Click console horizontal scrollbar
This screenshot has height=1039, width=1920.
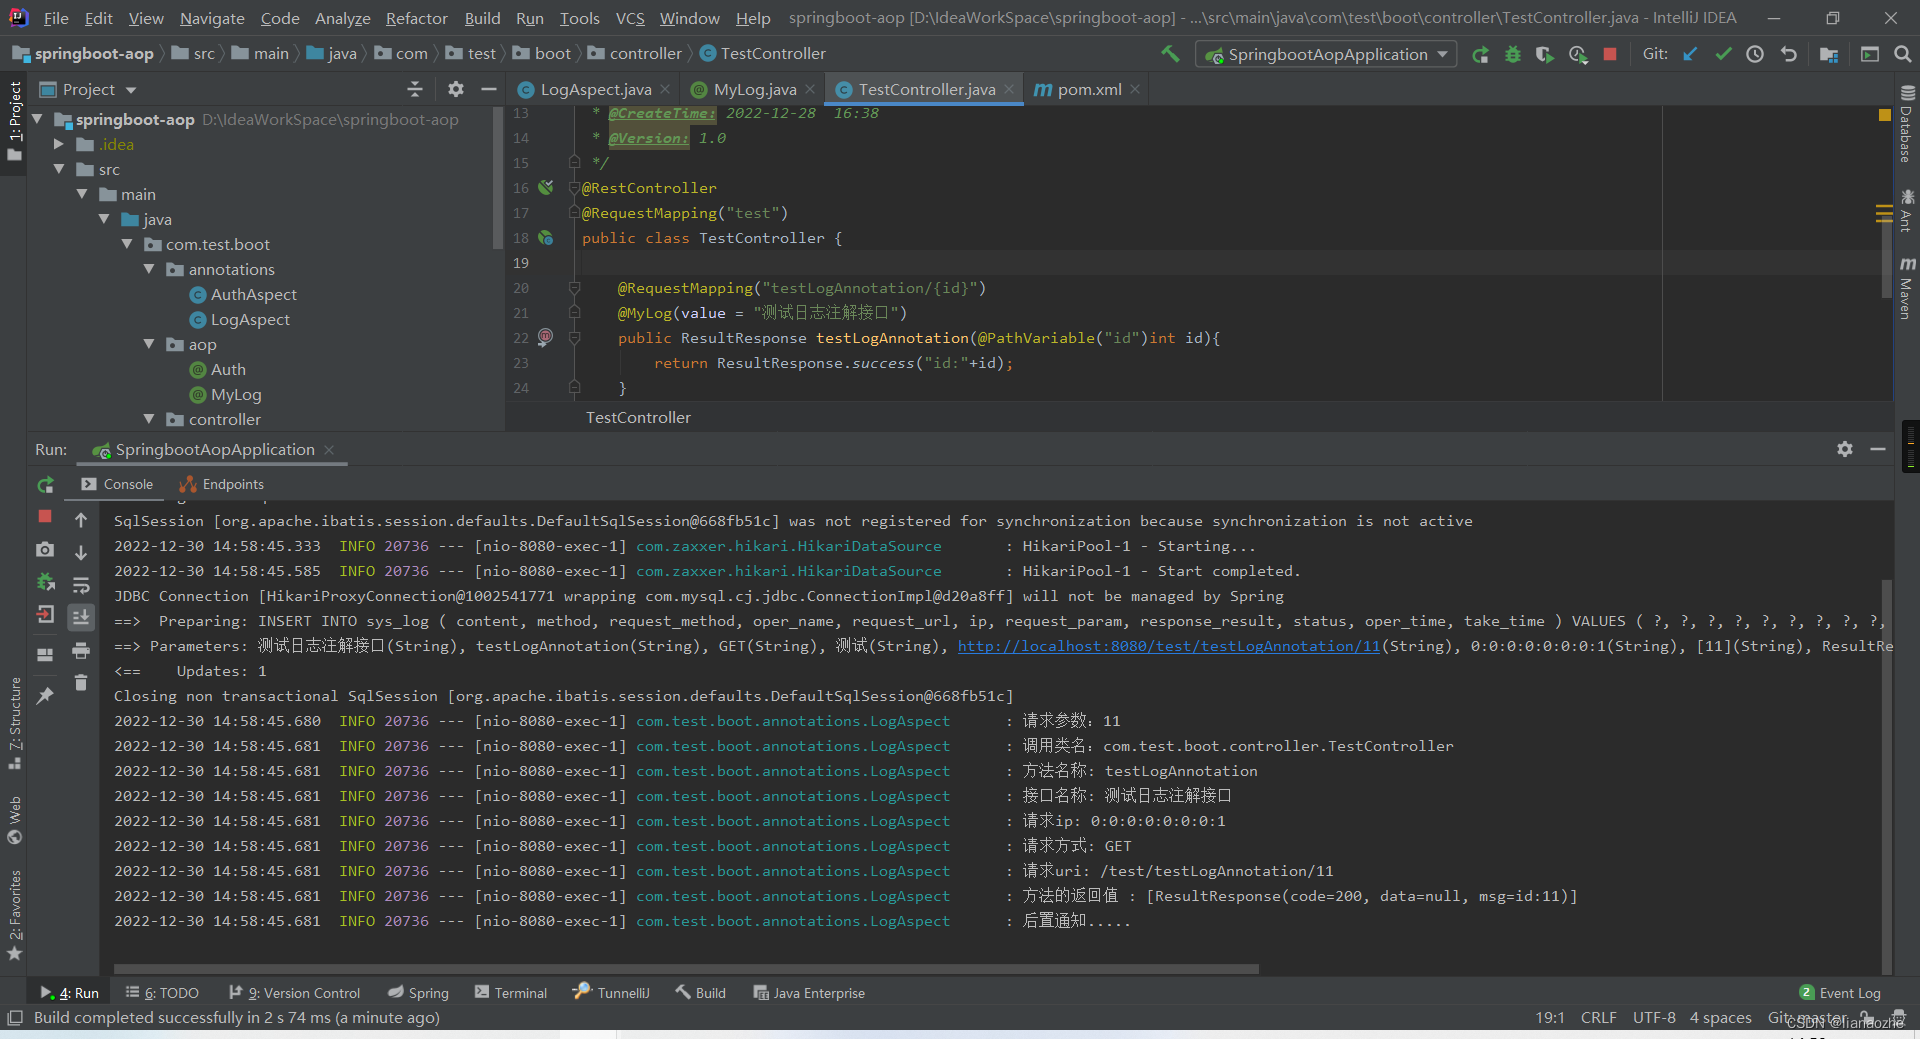[x=686, y=969]
